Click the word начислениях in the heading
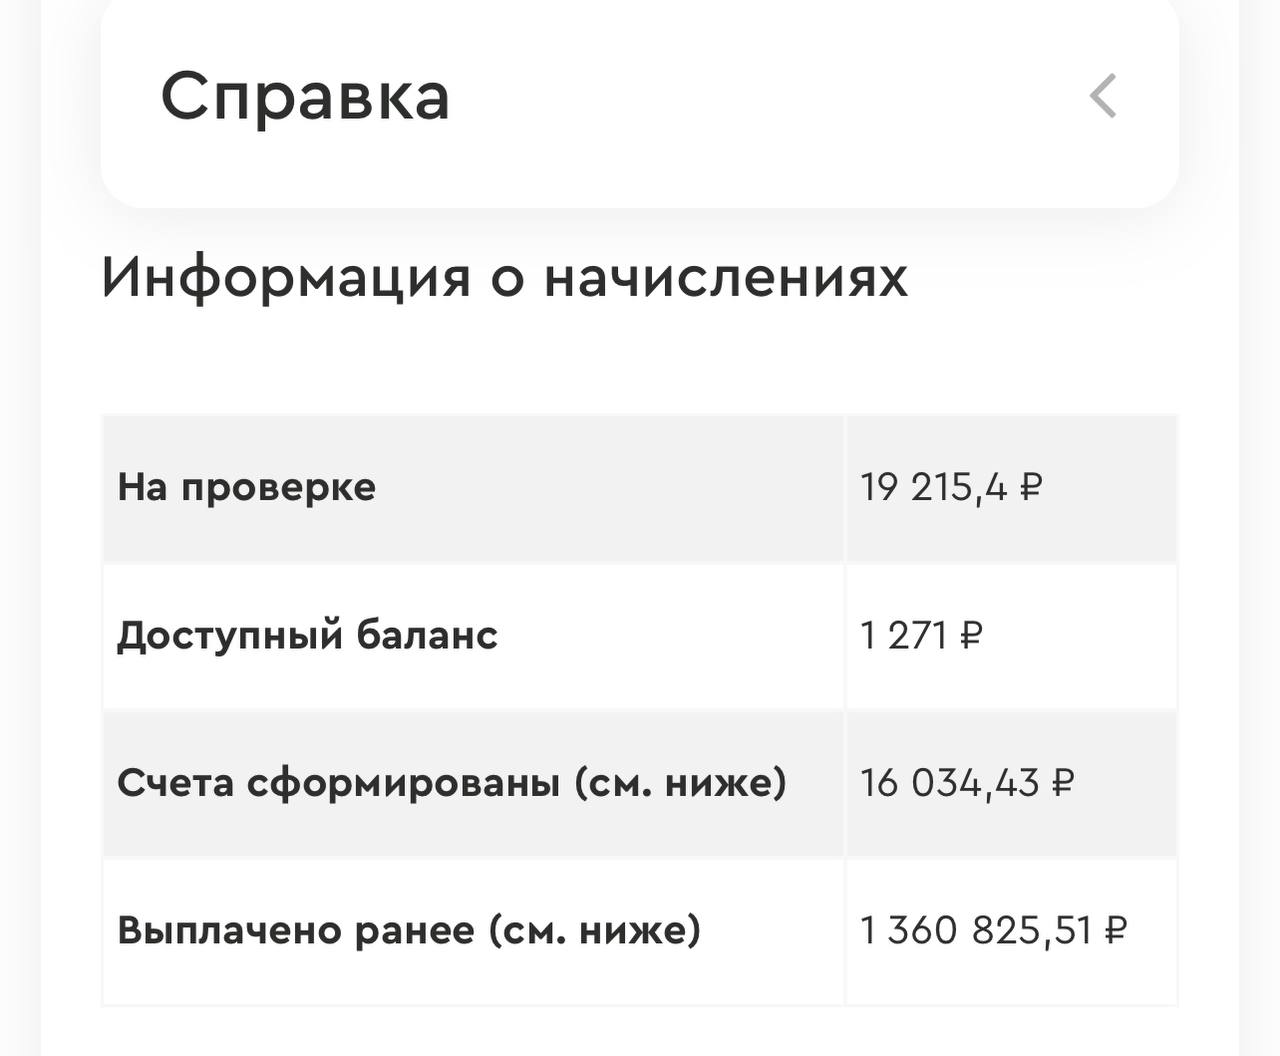This screenshot has width=1280, height=1056. tap(726, 278)
